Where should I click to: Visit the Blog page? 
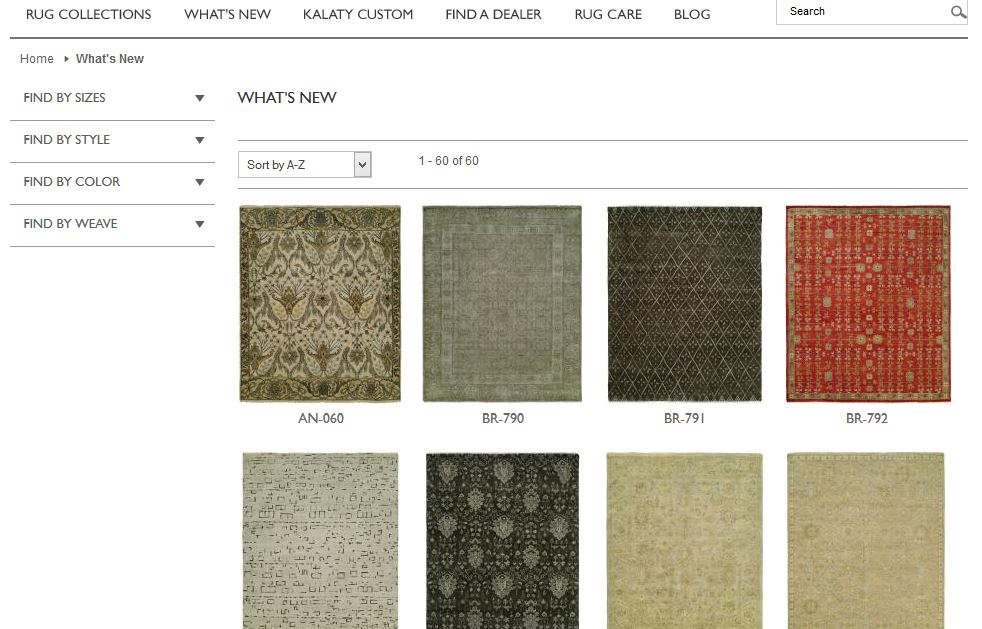click(692, 14)
